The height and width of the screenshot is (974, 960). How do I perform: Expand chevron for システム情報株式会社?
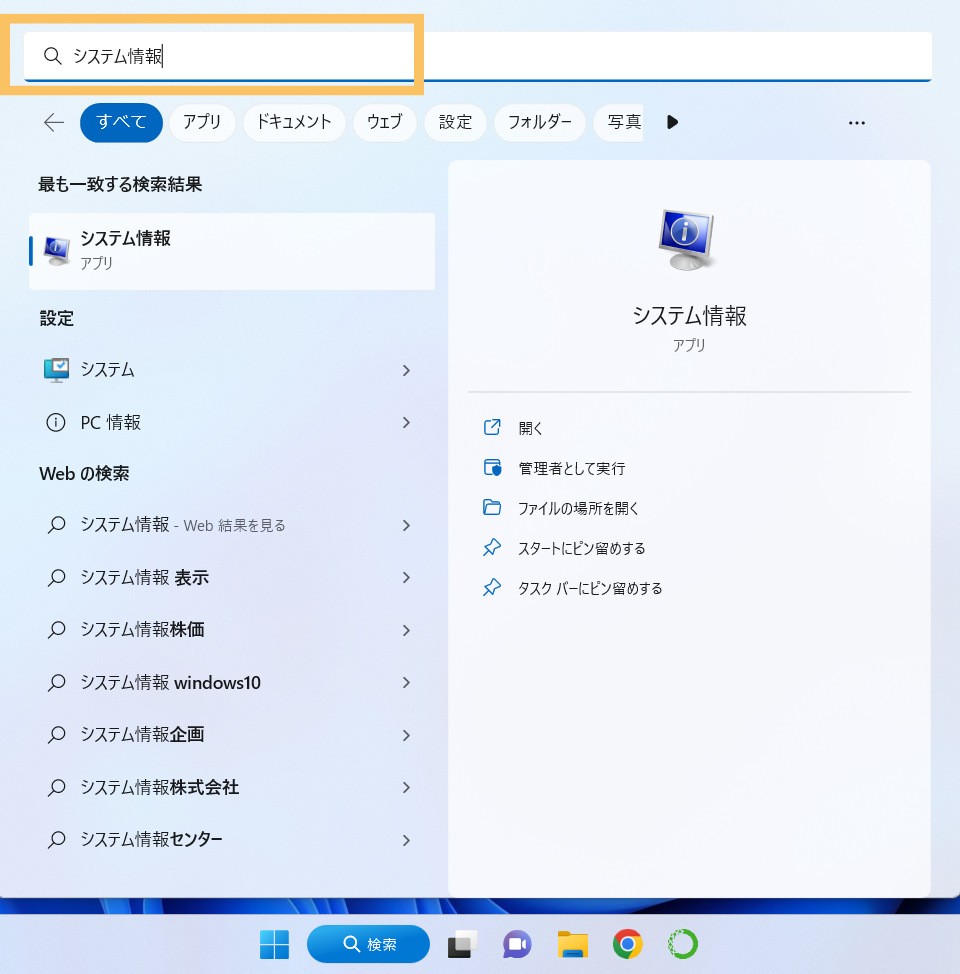(x=406, y=788)
